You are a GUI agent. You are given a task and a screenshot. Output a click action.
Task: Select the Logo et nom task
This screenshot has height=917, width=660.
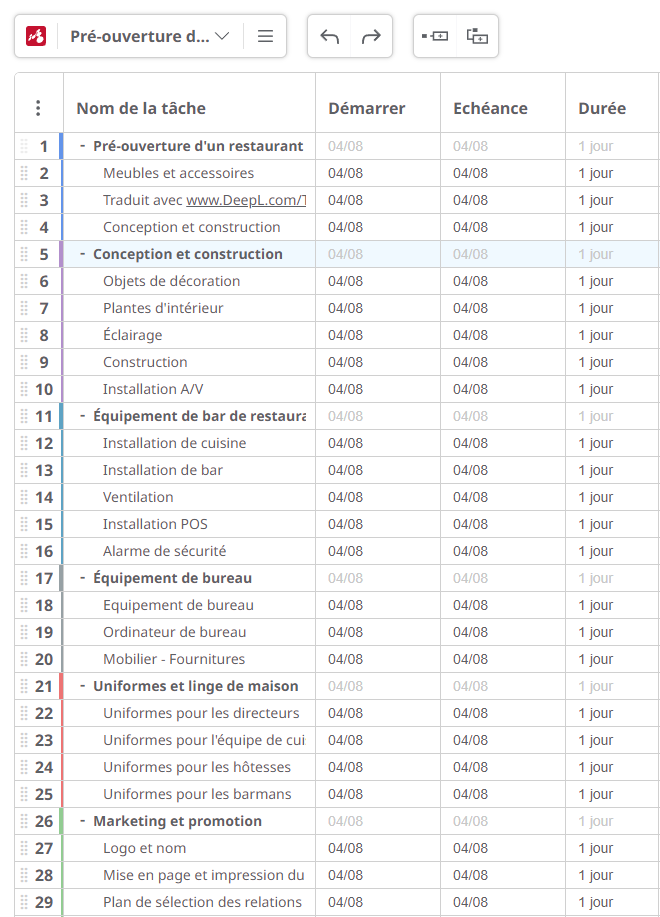click(144, 849)
